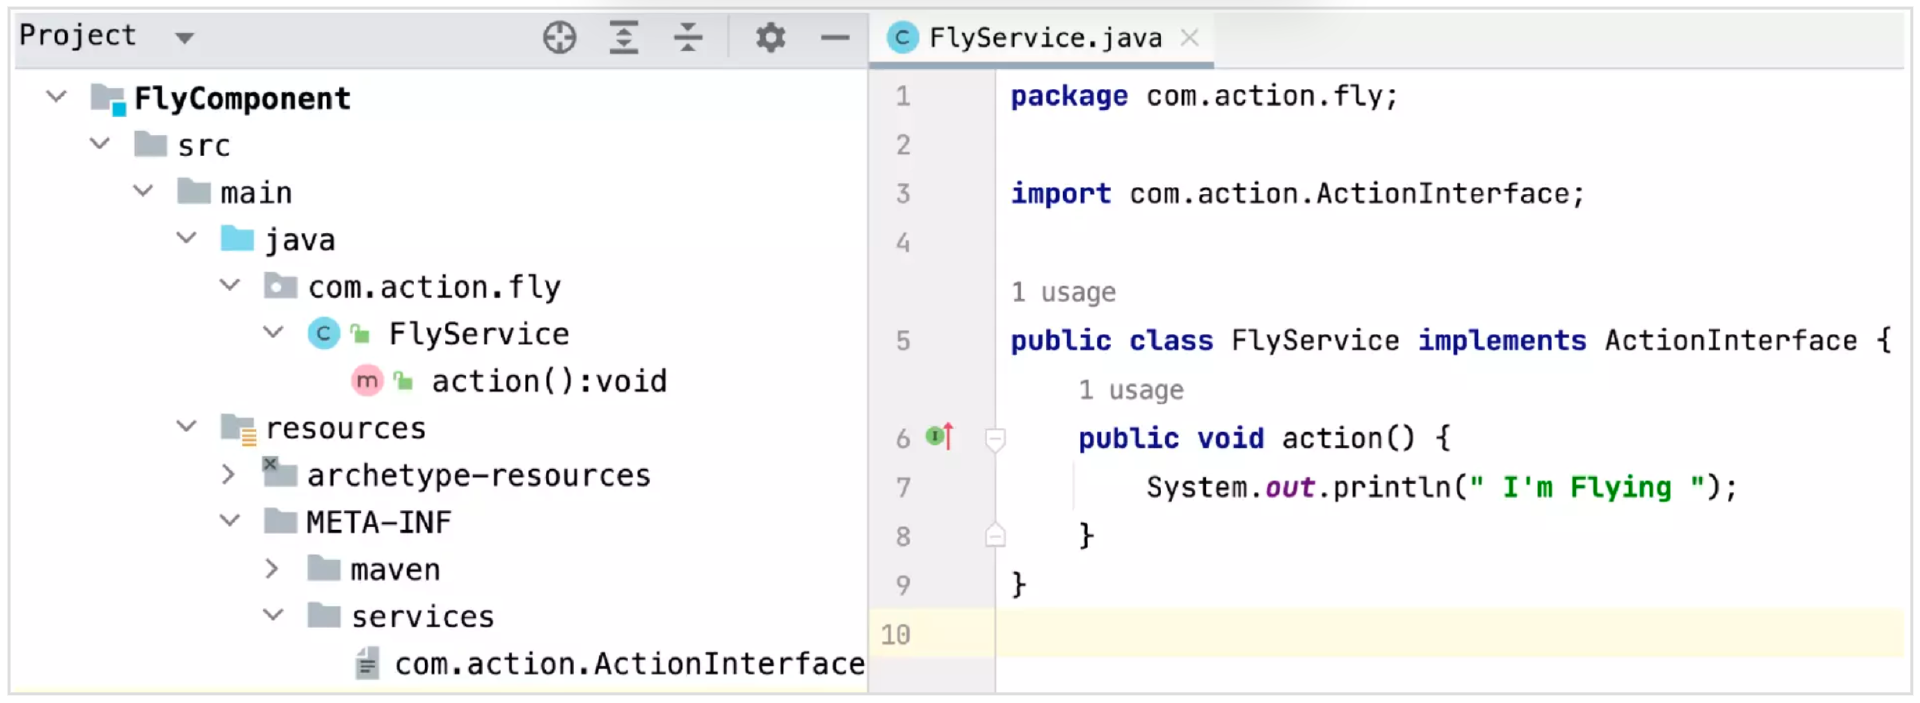This screenshot has height=703, width=1920.
Task: Hide the Project tool window
Action: 834,38
